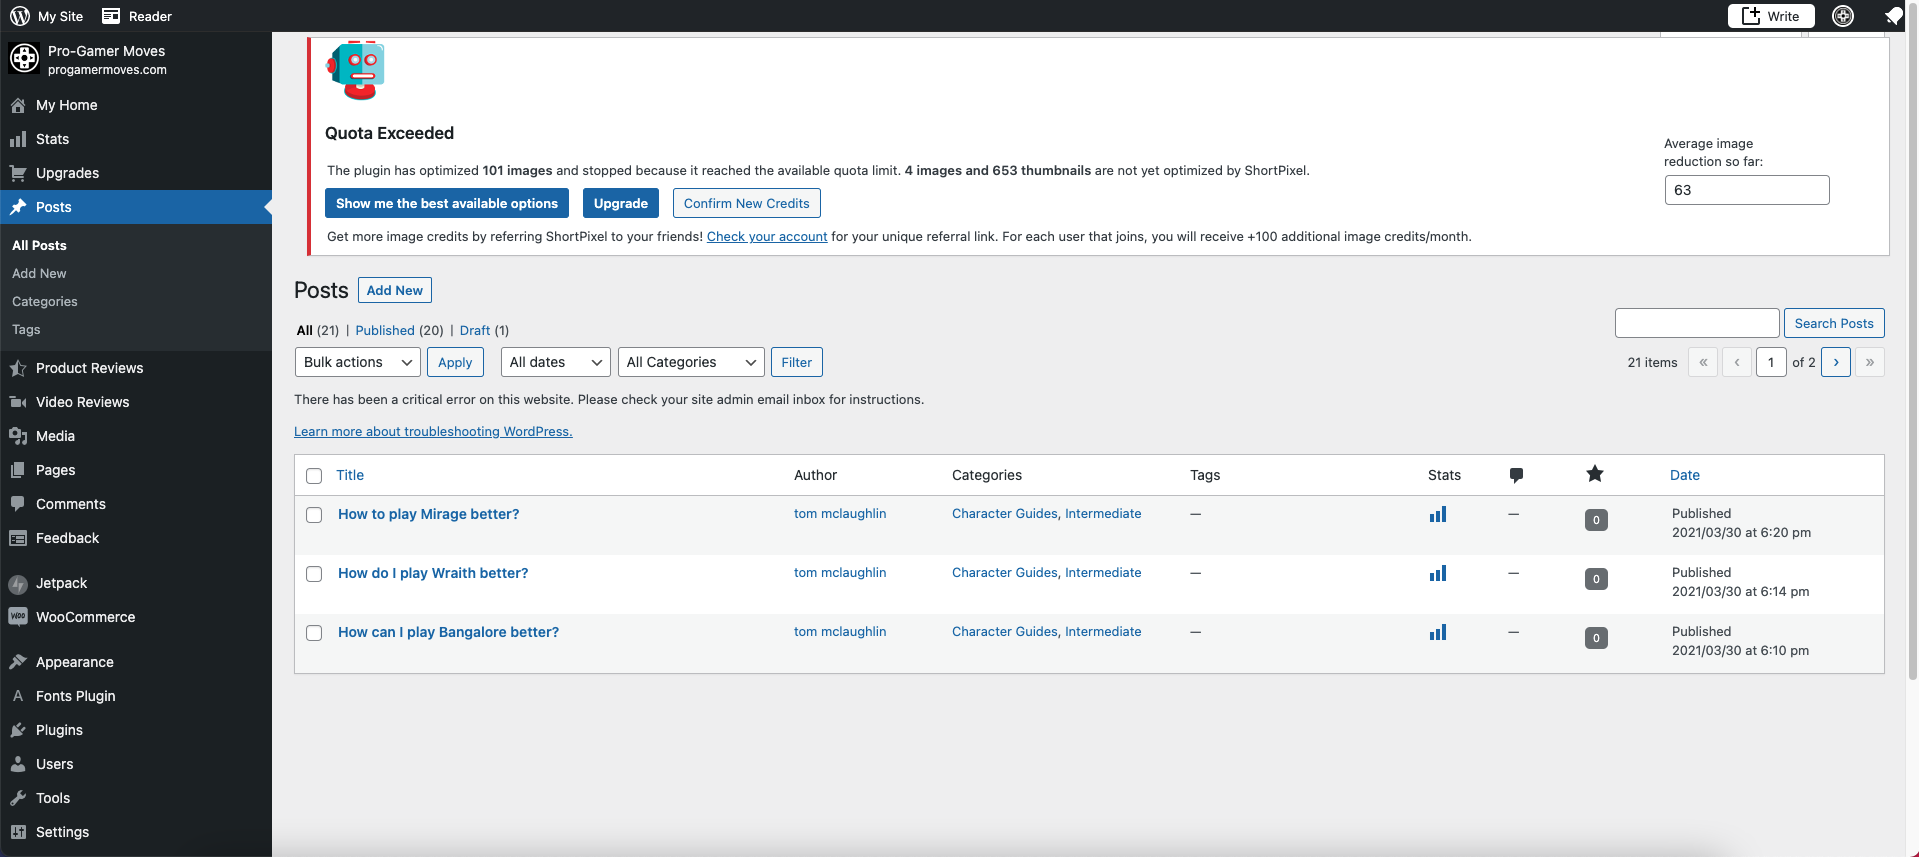Select the Posts pin icon in sidebar
This screenshot has height=857, width=1919.
tap(18, 207)
